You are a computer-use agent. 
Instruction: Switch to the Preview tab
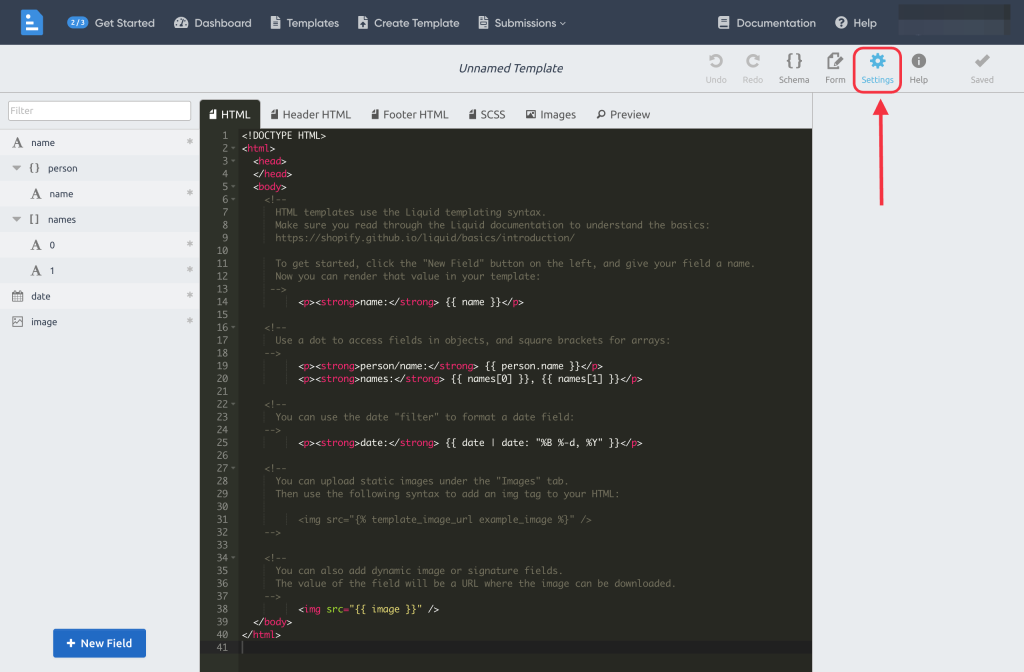(622, 115)
